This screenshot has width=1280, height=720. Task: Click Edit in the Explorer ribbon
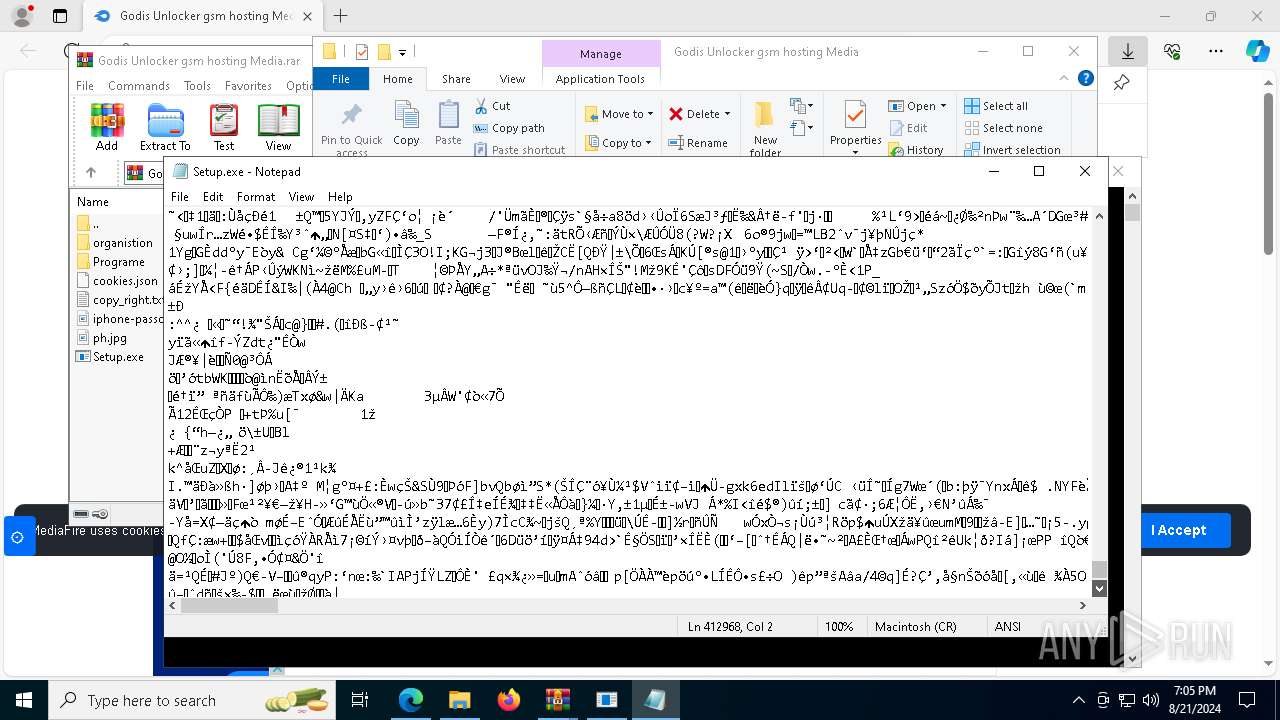pyautogui.click(x=908, y=128)
